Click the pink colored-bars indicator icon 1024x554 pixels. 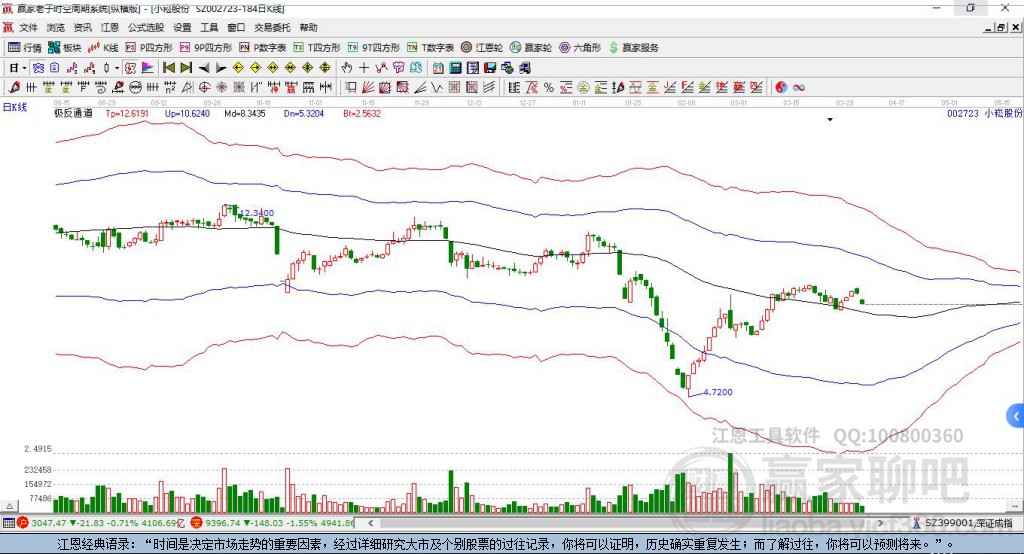point(148,67)
